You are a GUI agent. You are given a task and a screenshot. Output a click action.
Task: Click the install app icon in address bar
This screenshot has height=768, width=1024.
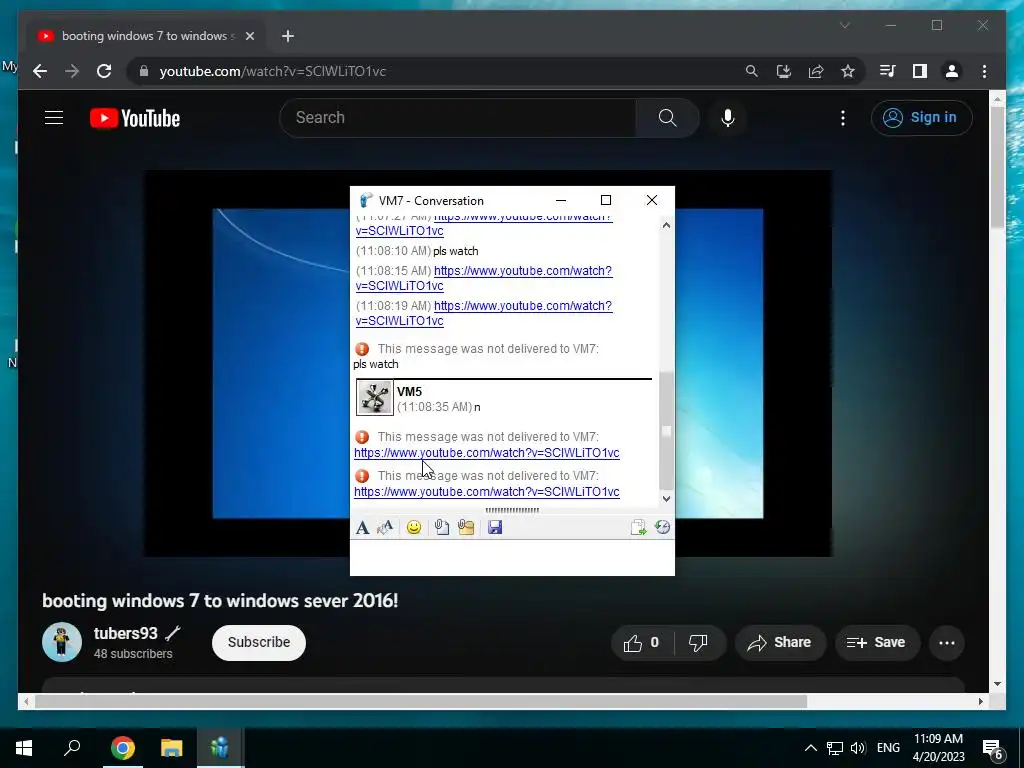pos(784,71)
